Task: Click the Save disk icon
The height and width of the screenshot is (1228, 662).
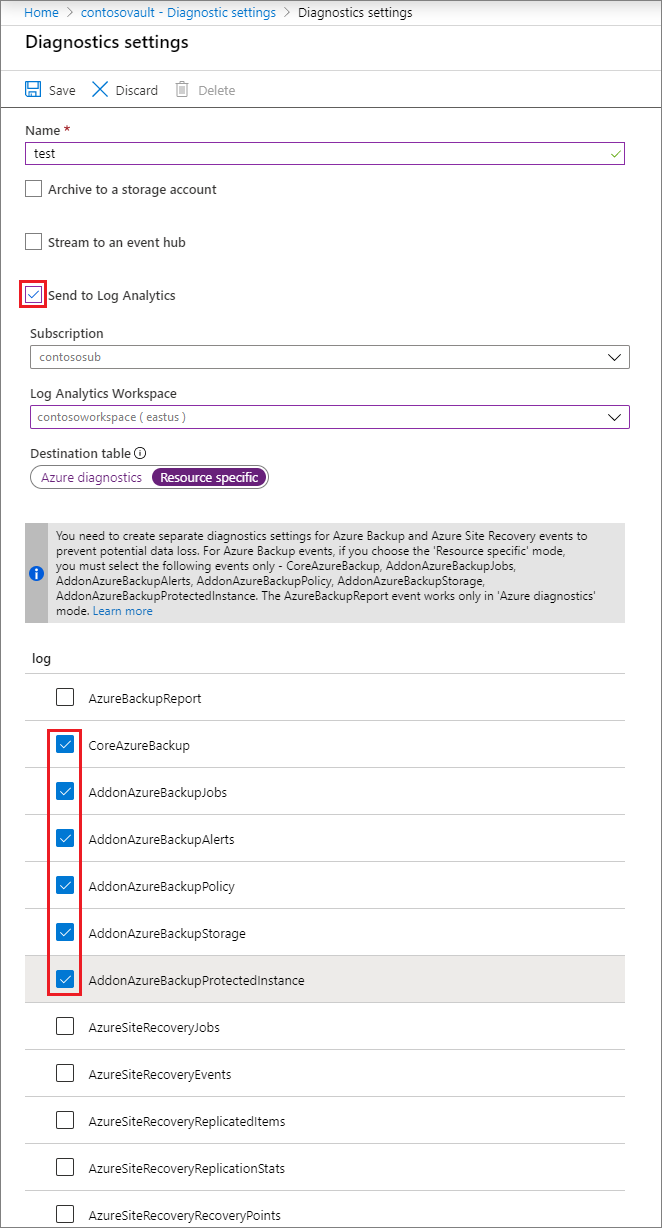Action: (x=33, y=90)
